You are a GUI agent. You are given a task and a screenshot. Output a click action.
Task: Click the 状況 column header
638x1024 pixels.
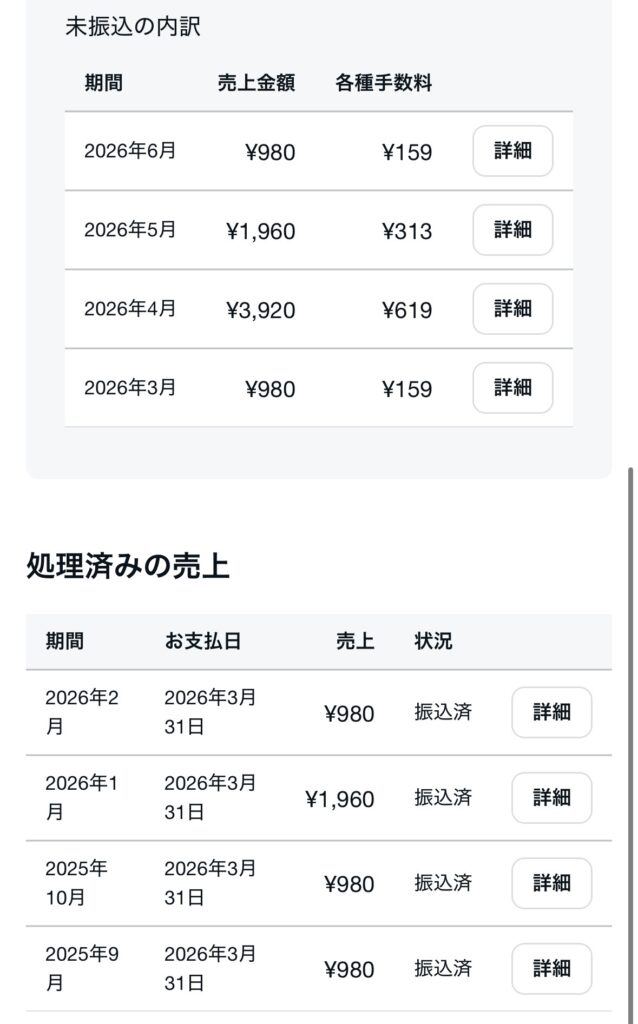coord(433,641)
